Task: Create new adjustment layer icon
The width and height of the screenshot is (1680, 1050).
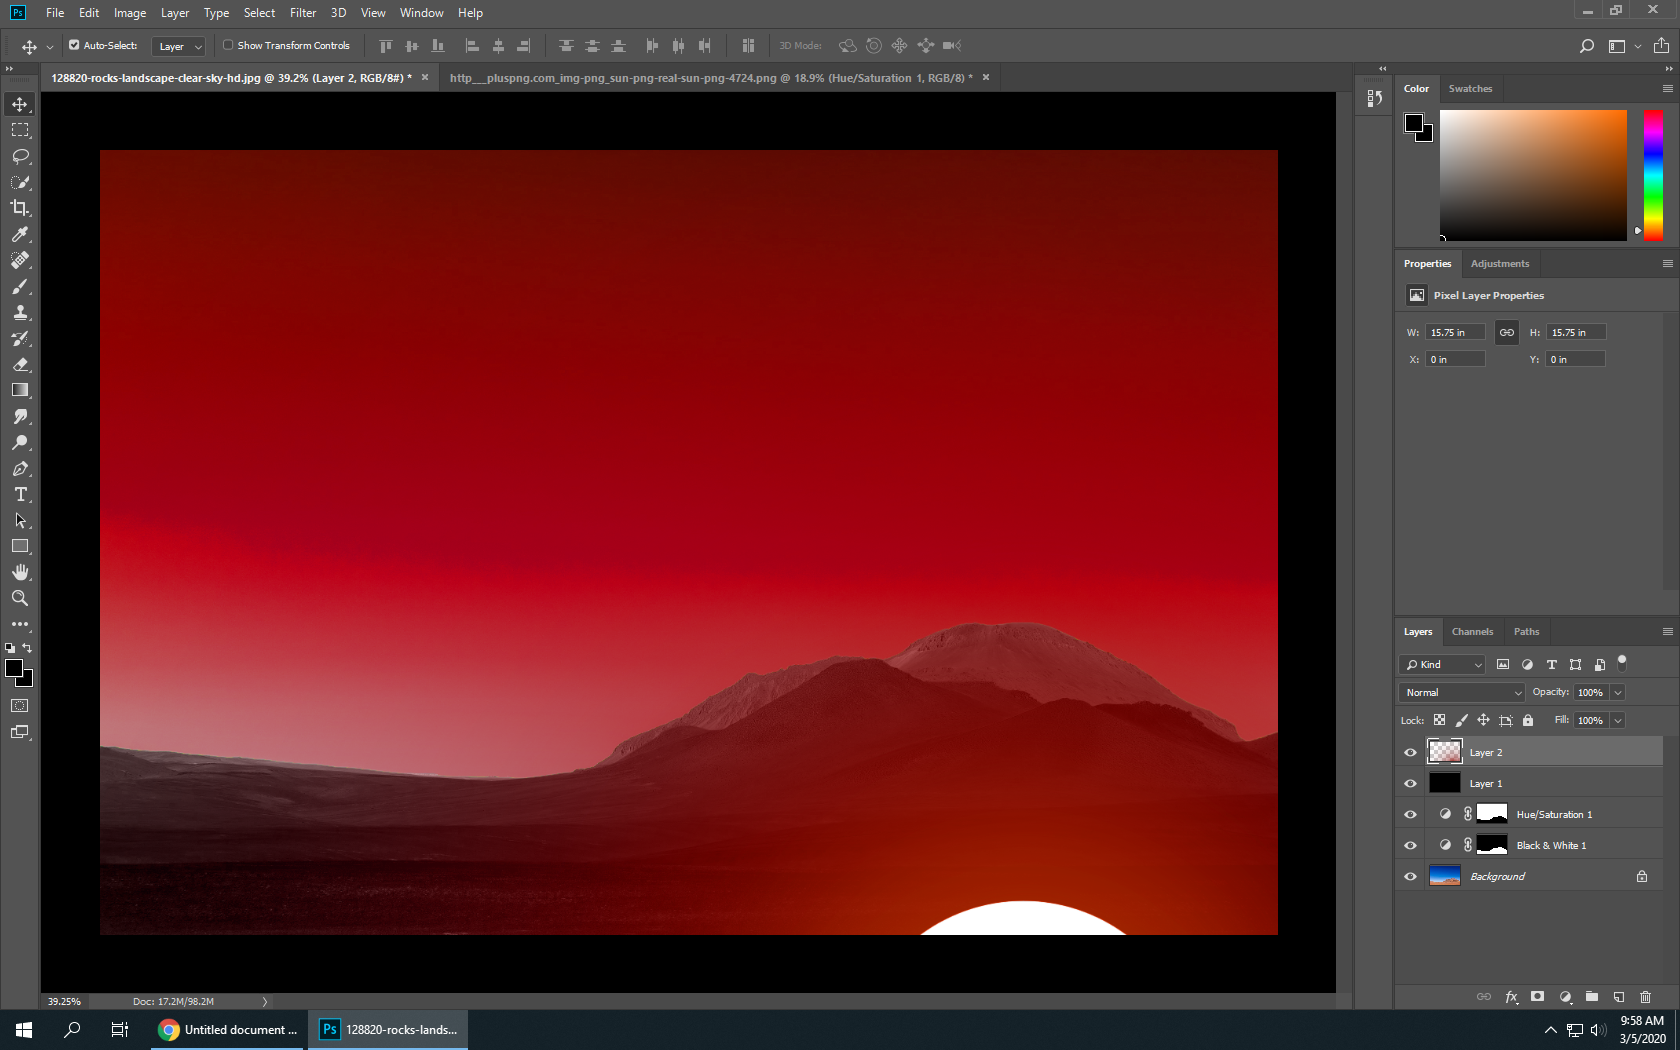Action: pos(1565,997)
